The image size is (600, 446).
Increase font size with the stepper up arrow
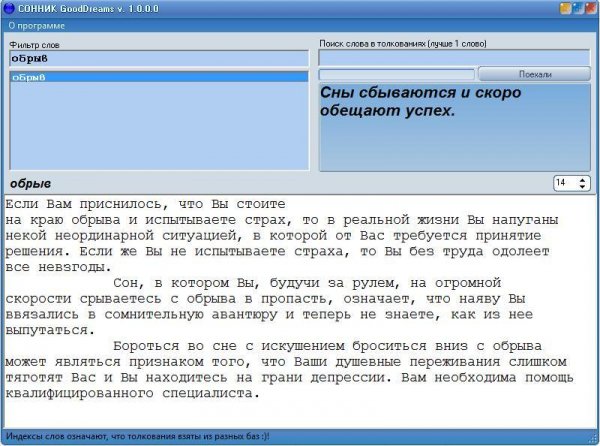pyautogui.click(x=582, y=180)
